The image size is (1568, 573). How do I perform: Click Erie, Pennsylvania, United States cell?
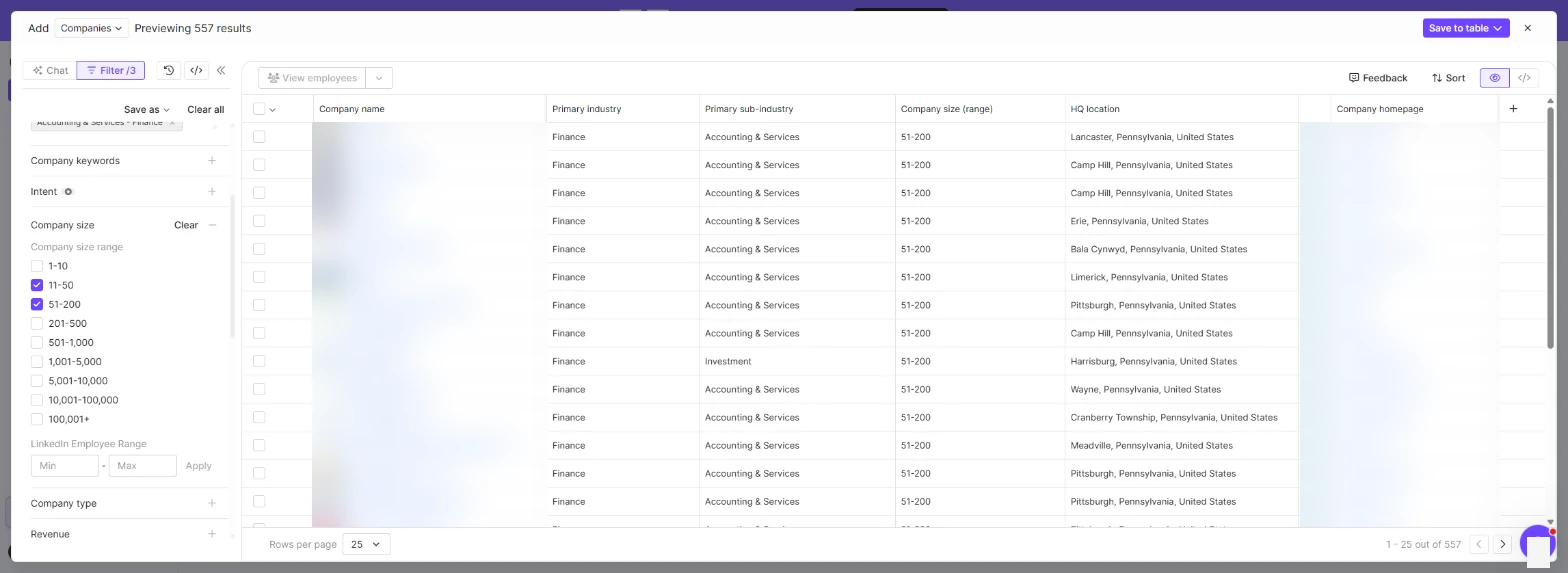click(1182, 221)
